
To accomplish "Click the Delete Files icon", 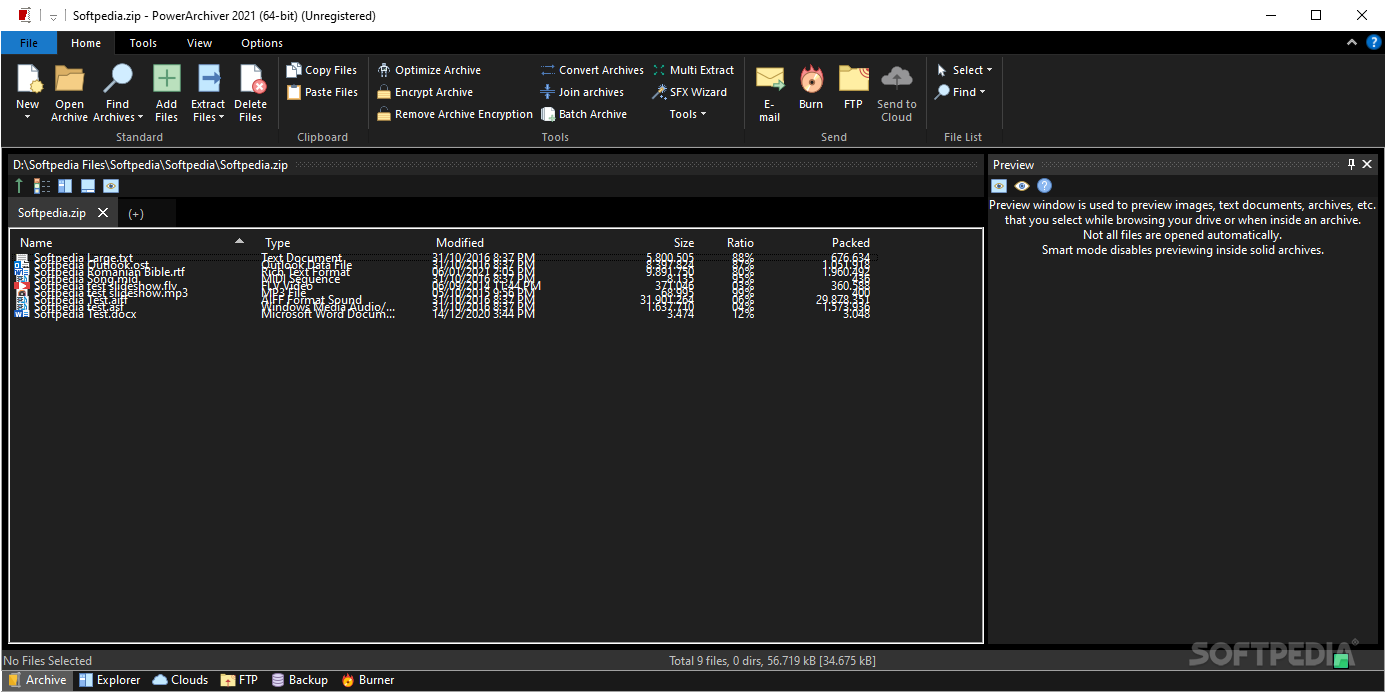I will 250,79.
